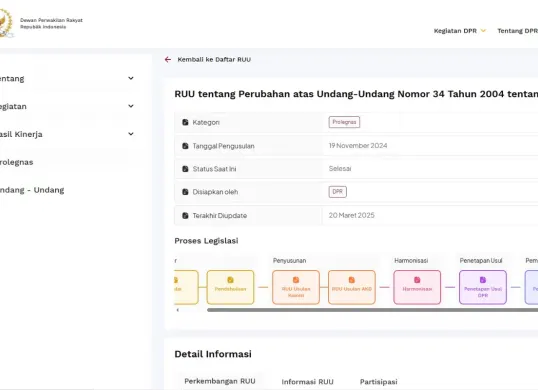Open Undang - Undang in the sidebar
Image resolution: width=538 pixels, height=390 pixels.
[x=32, y=190]
